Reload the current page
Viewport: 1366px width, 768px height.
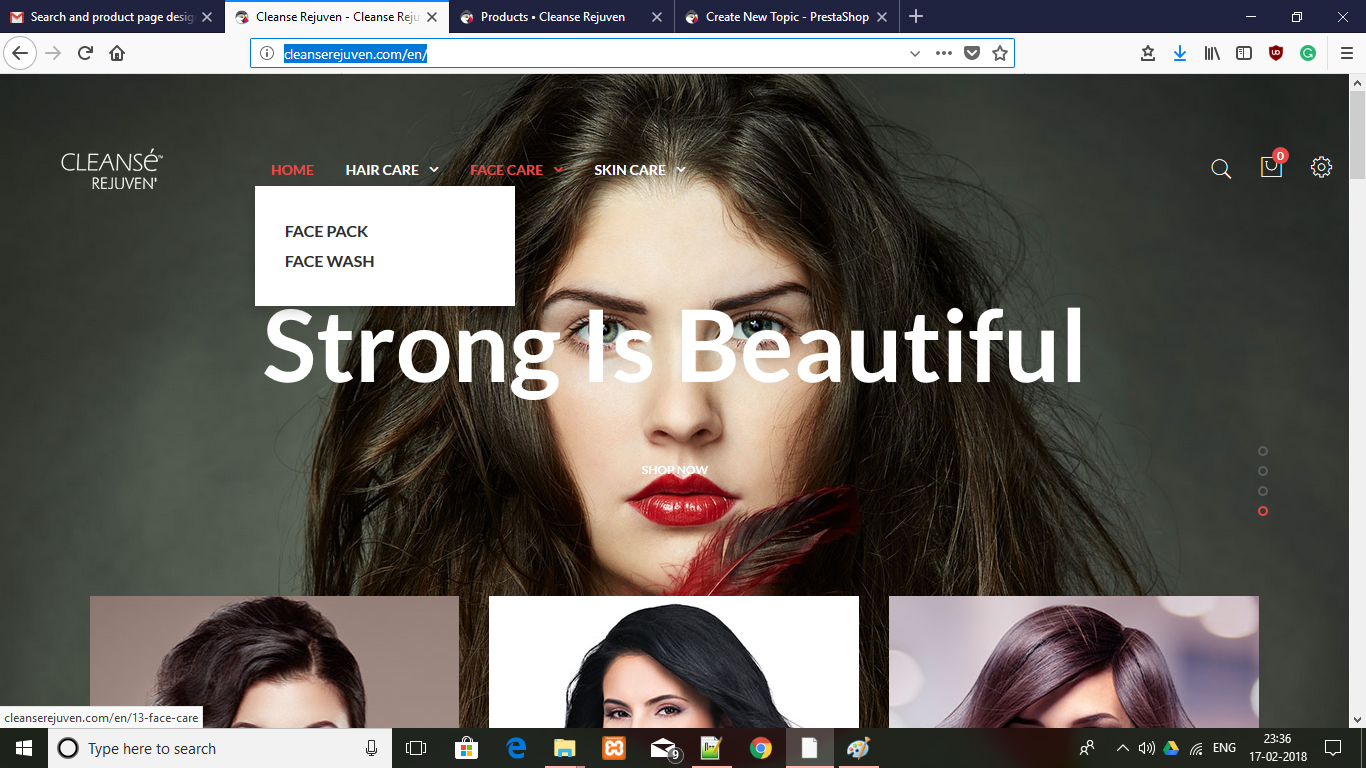coord(85,53)
